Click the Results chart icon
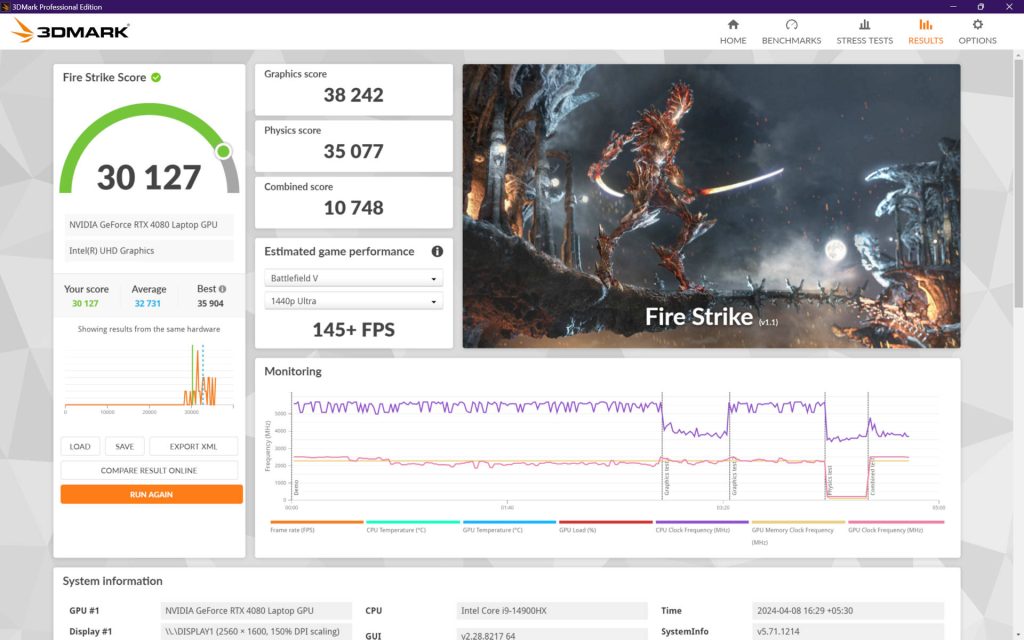The width and height of the screenshot is (1024, 640). (x=925, y=25)
